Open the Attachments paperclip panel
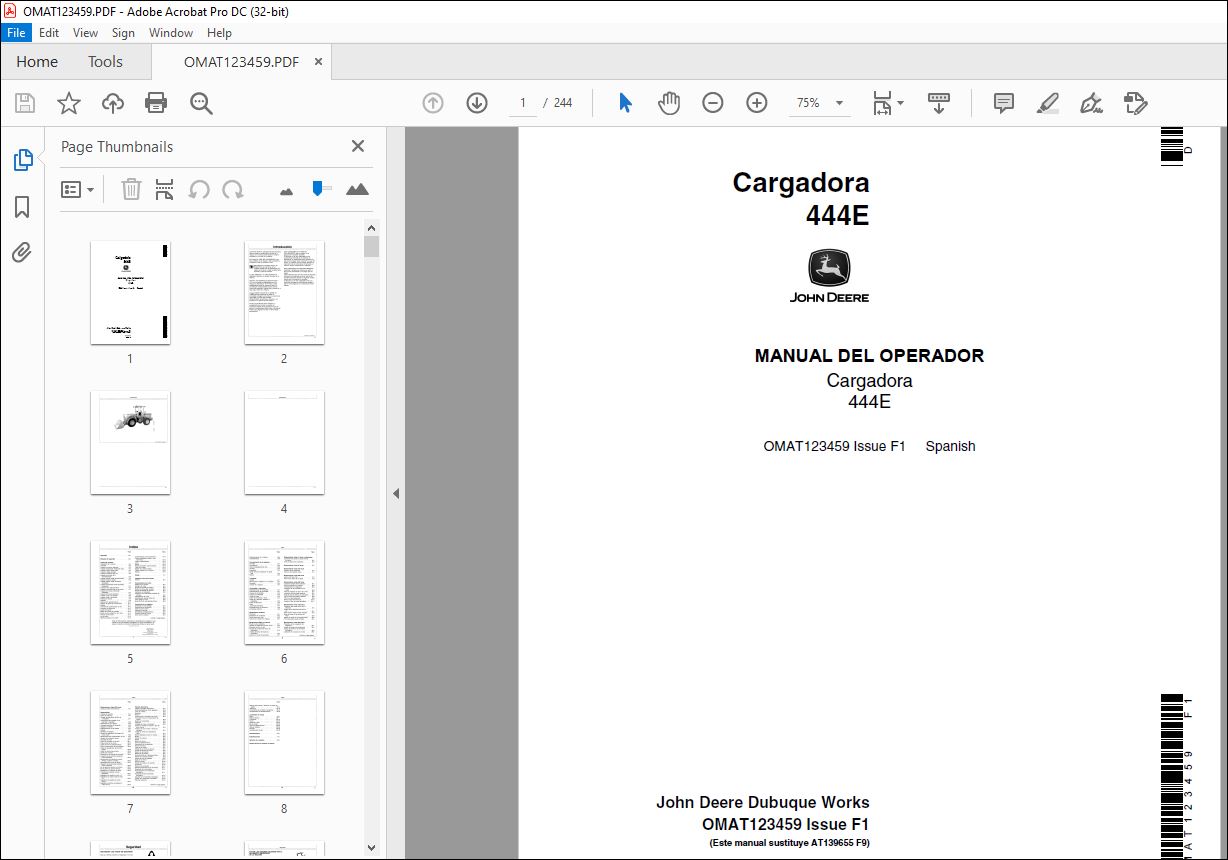1228x860 pixels. 22,253
